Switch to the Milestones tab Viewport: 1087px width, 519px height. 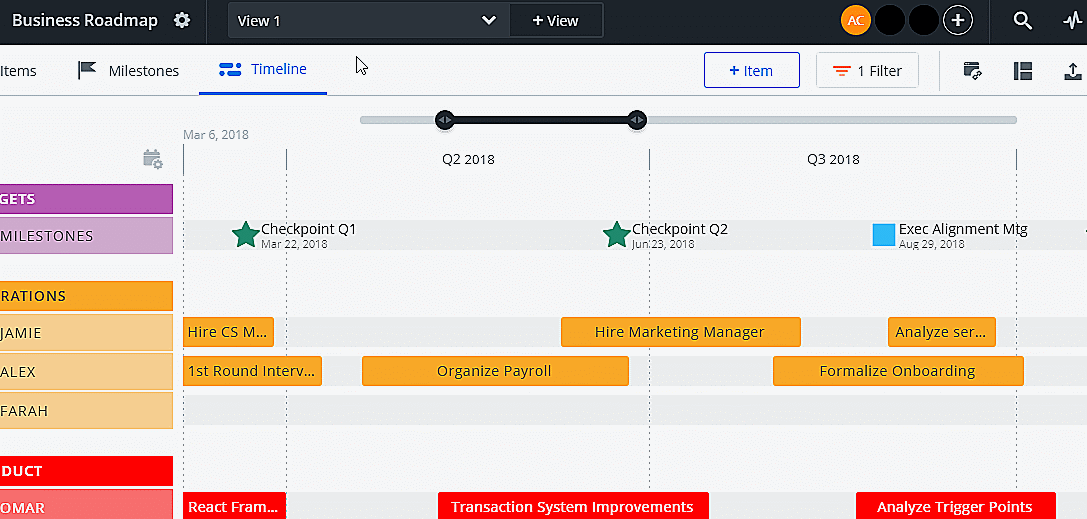pyautogui.click(x=129, y=71)
